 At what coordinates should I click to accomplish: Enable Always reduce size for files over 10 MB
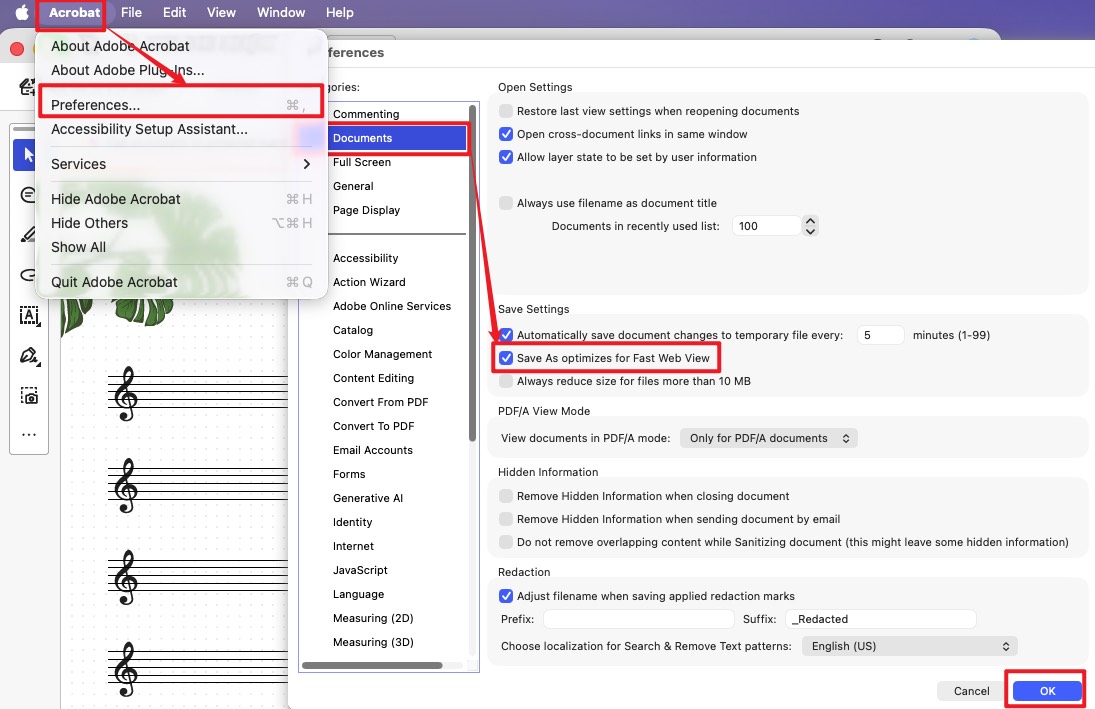click(x=506, y=381)
